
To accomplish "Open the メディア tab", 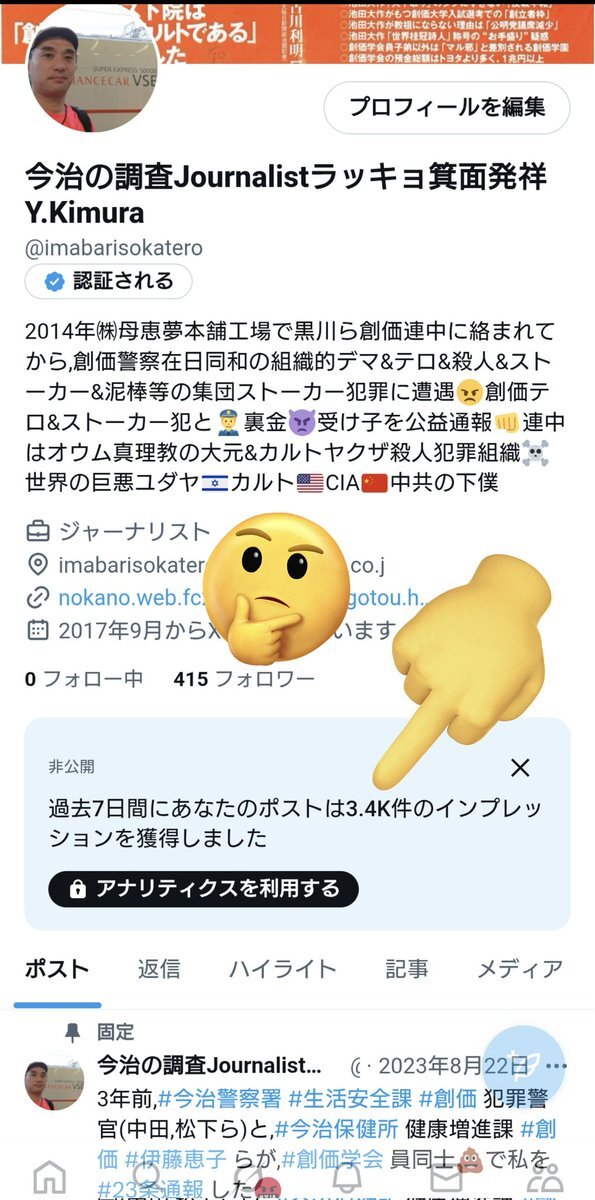I will (x=520, y=968).
